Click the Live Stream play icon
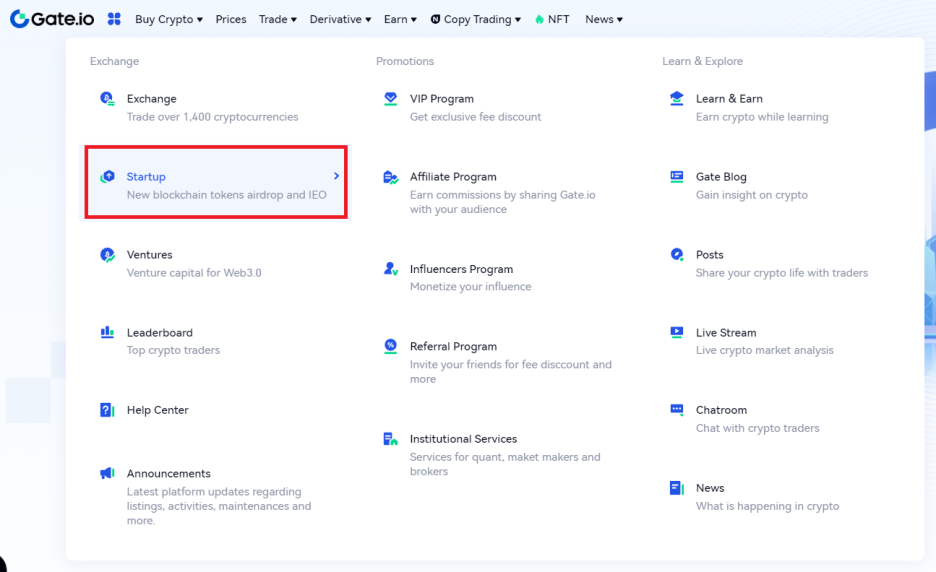The width and height of the screenshot is (936, 572). 676,332
